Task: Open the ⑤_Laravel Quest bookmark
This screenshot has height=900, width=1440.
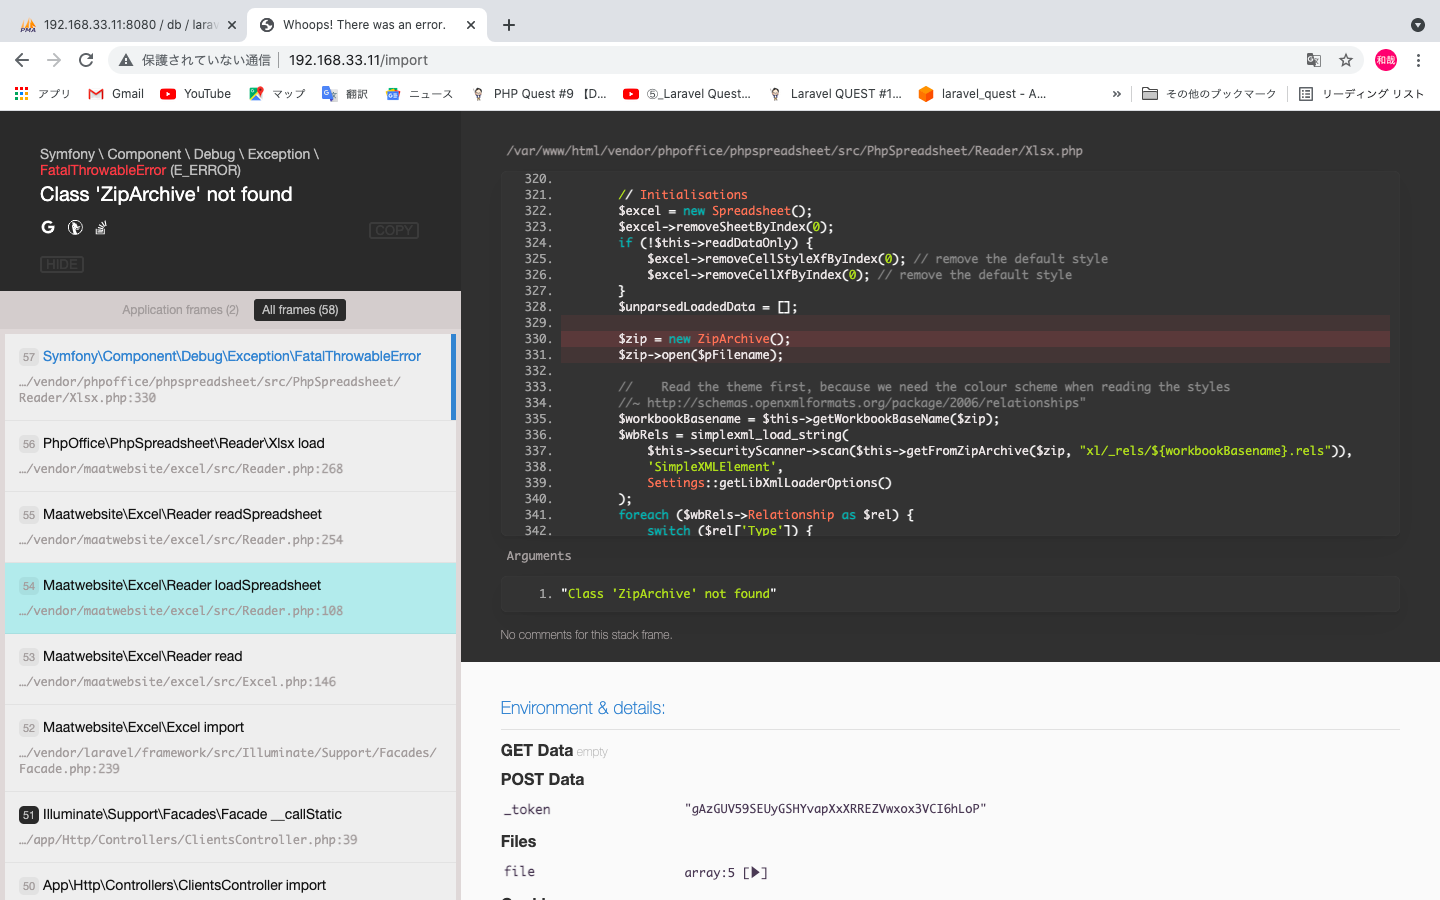Action: pyautogui.click(x=687, y=94)
